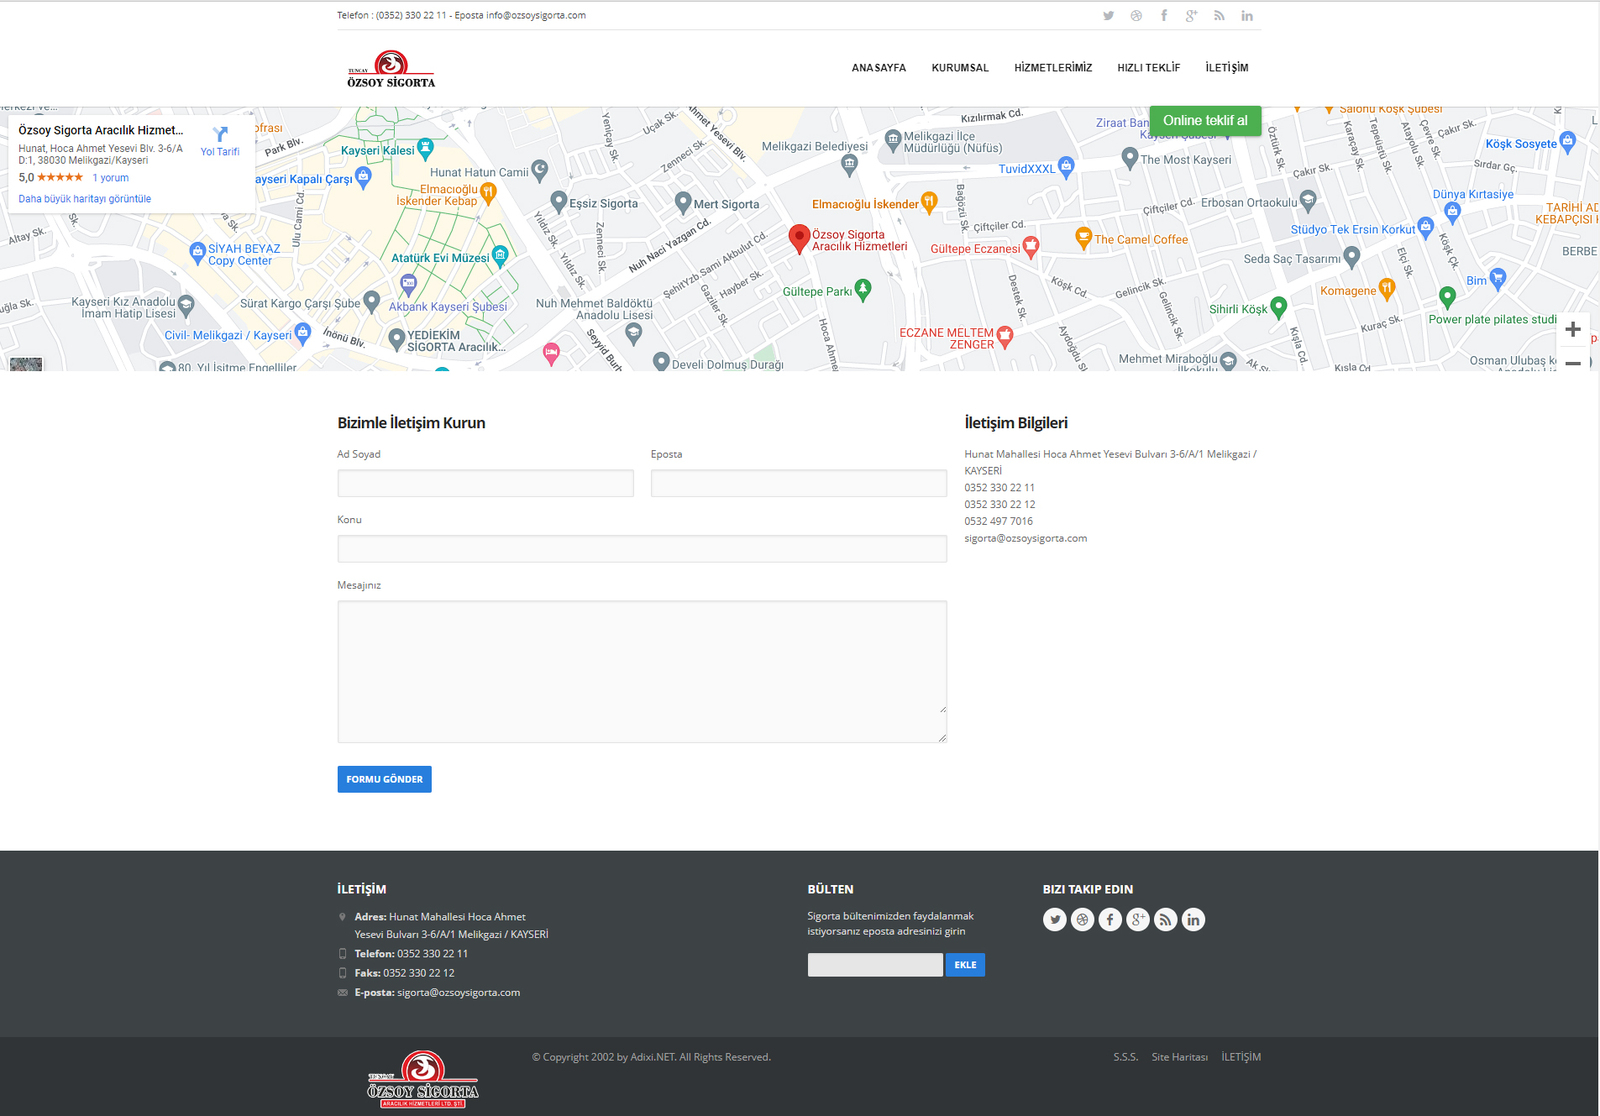Click Kayseri Kalesi map marker

[425, 149]
